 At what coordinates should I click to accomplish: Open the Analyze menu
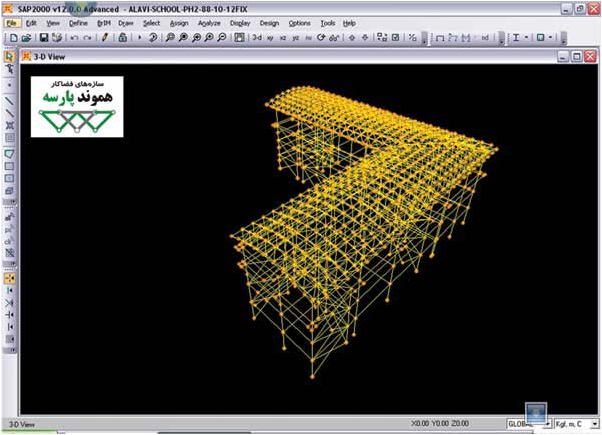[209, 22]
